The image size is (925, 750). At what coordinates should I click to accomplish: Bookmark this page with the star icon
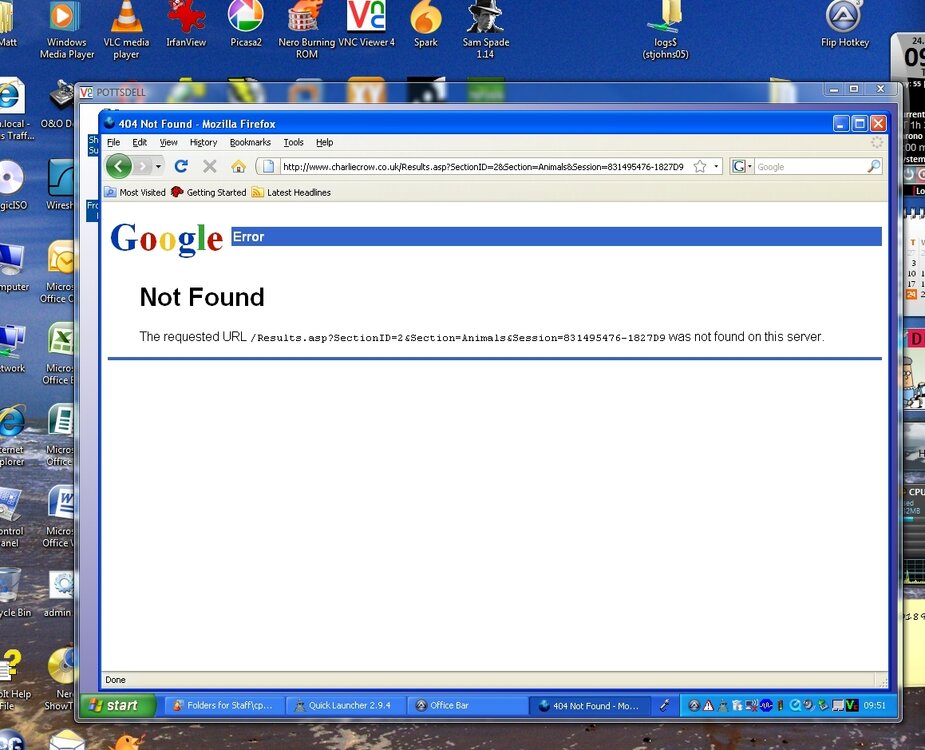(700, 166)
